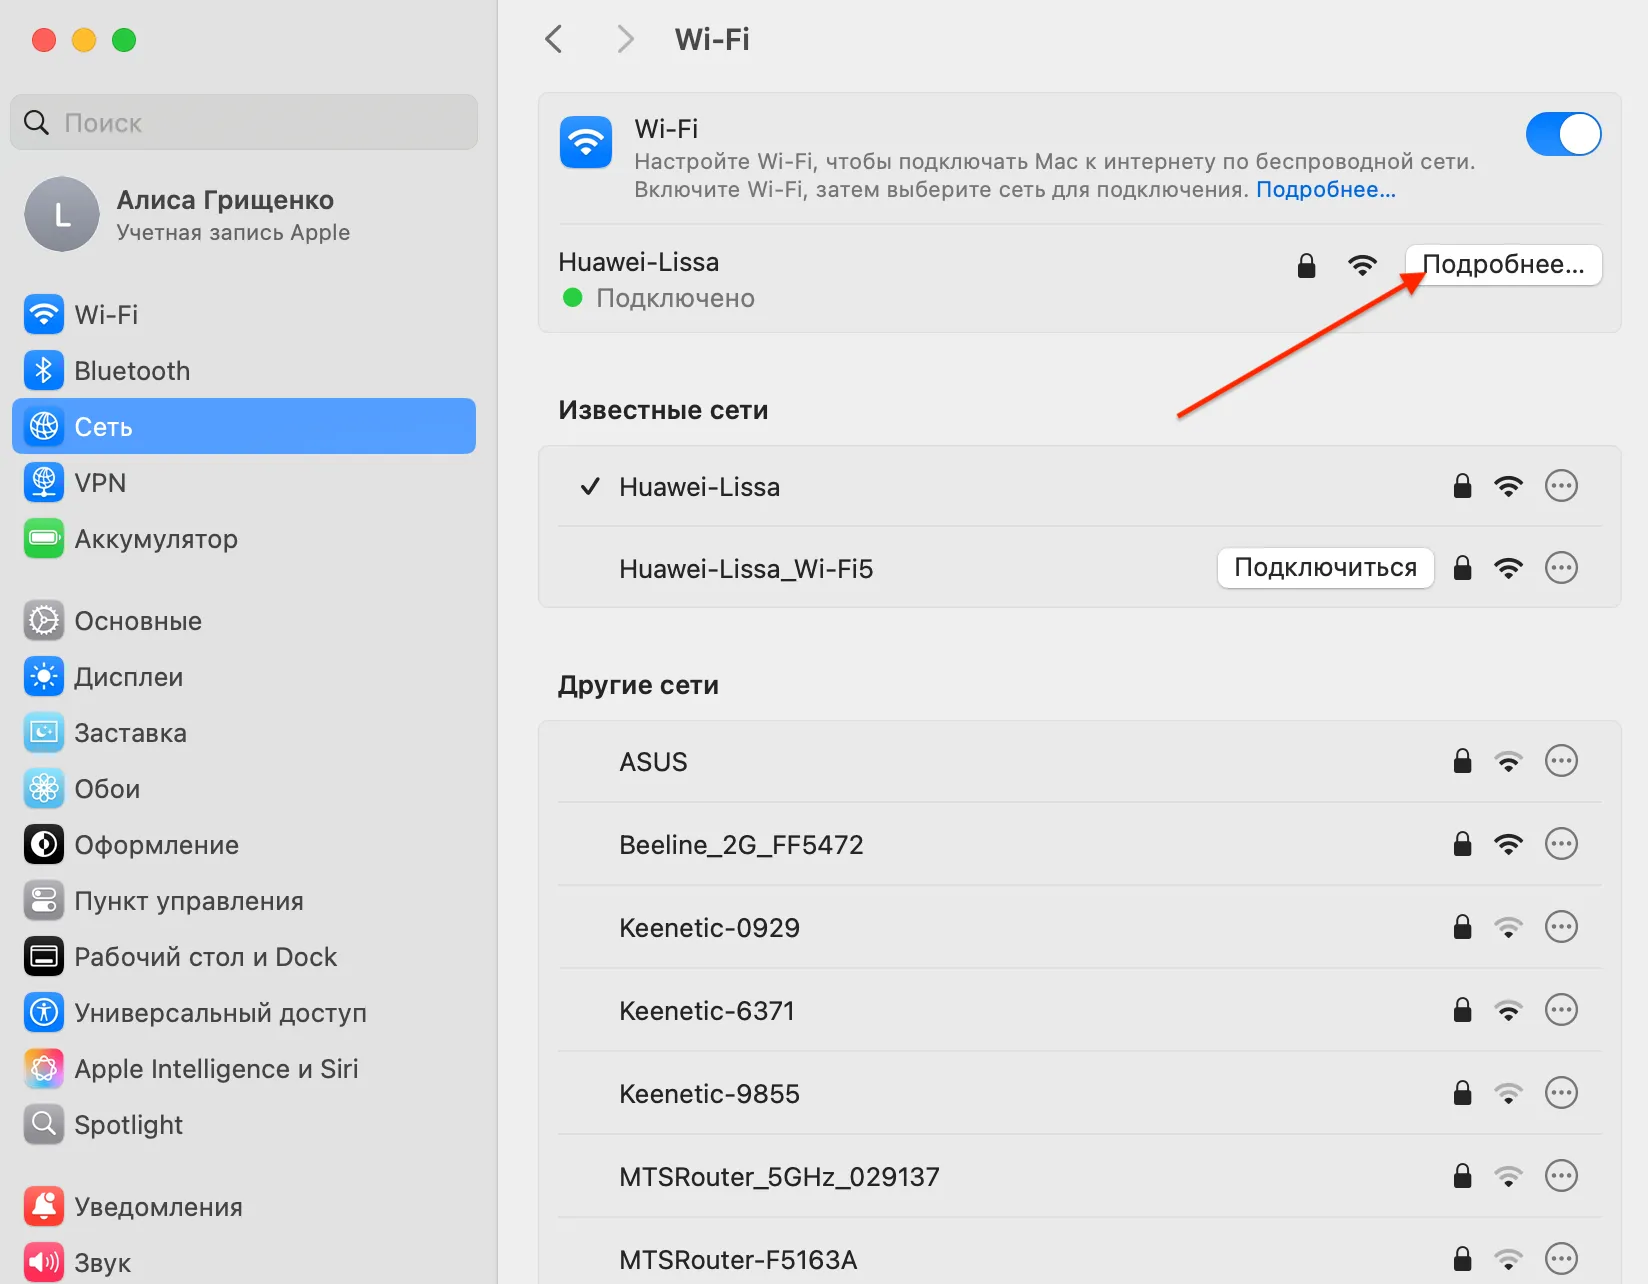Open Алиса Грищенко Apple account
The image size is (1648, 1284).
point(244,214)
